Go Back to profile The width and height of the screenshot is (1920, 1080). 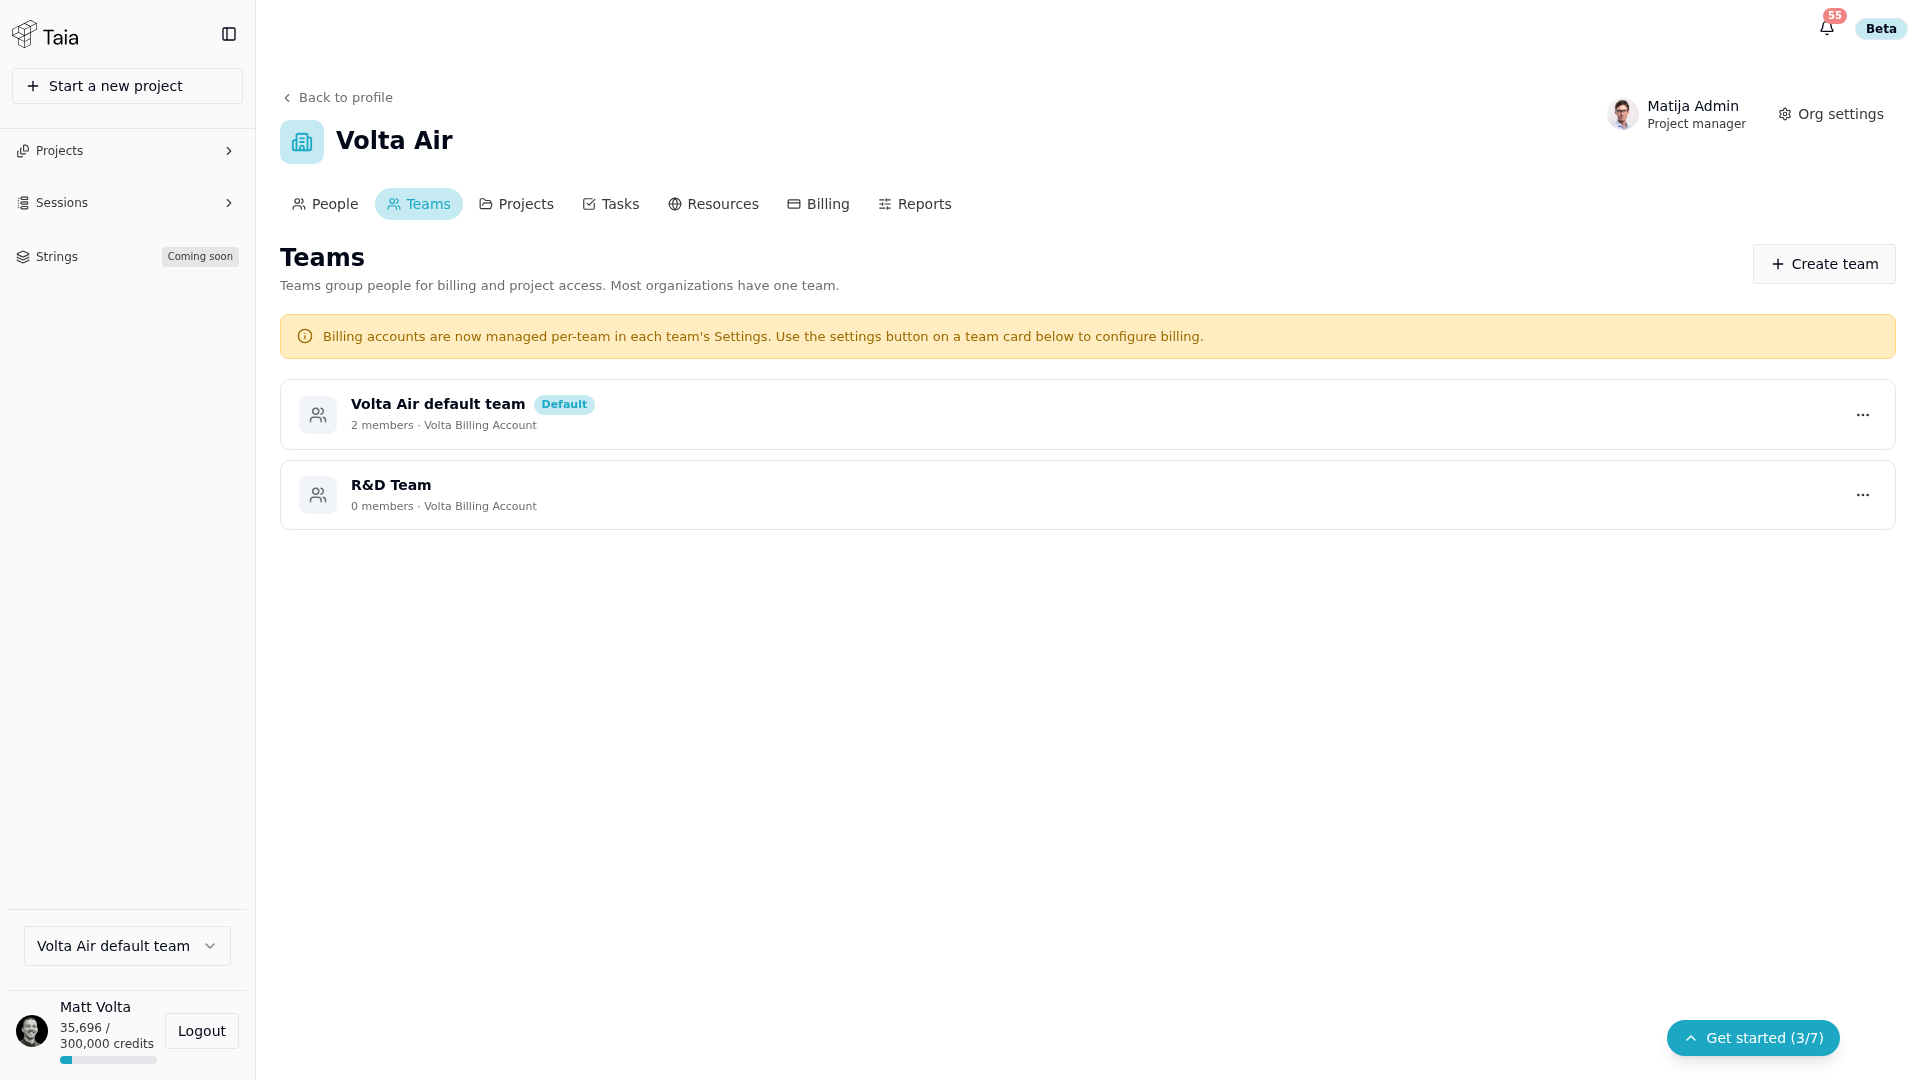(337, 98)
